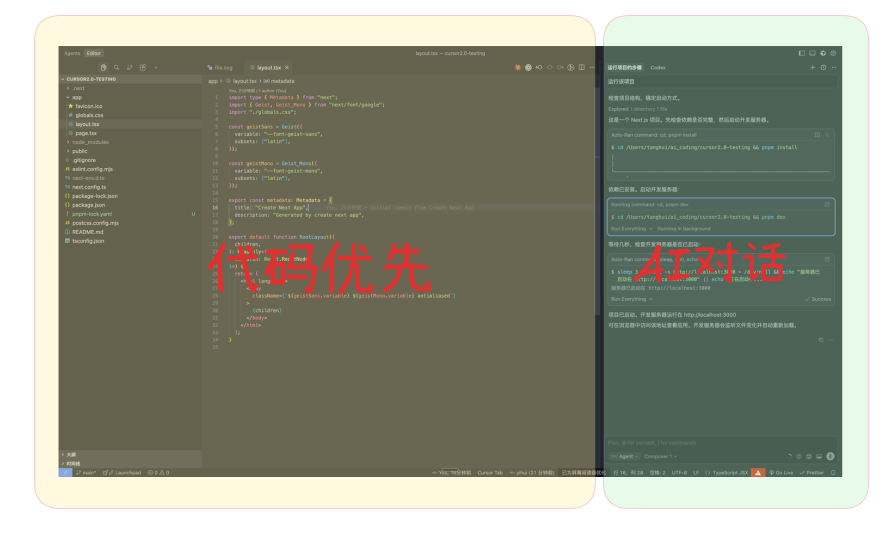Toggle the bottom panel layout icon
The width and height of the screenshot is (892, 541).
point(811,52)
